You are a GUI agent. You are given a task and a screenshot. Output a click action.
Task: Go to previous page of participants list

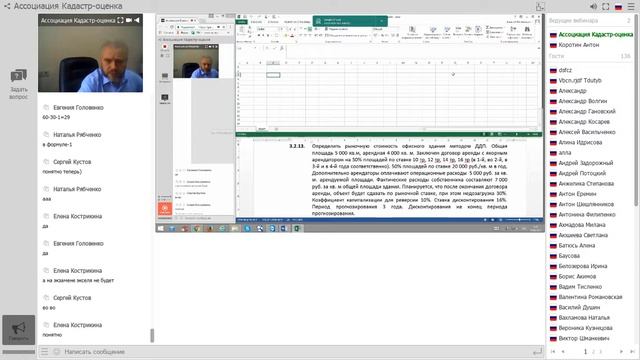tap(563, 351)
